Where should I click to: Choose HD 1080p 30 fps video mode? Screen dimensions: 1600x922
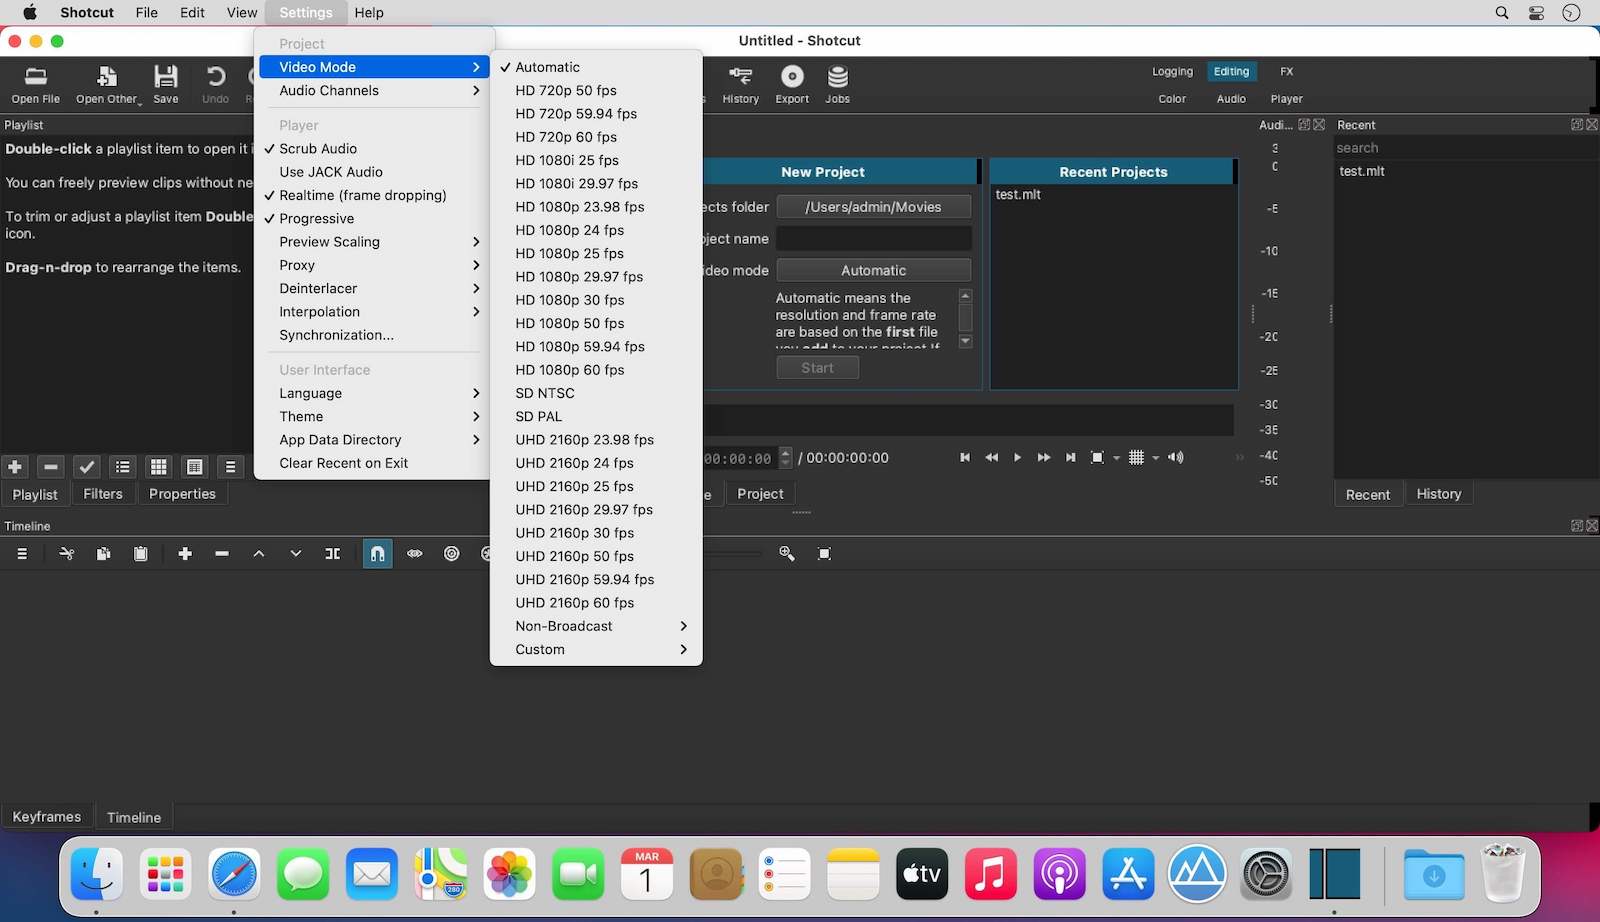(596, 300)
